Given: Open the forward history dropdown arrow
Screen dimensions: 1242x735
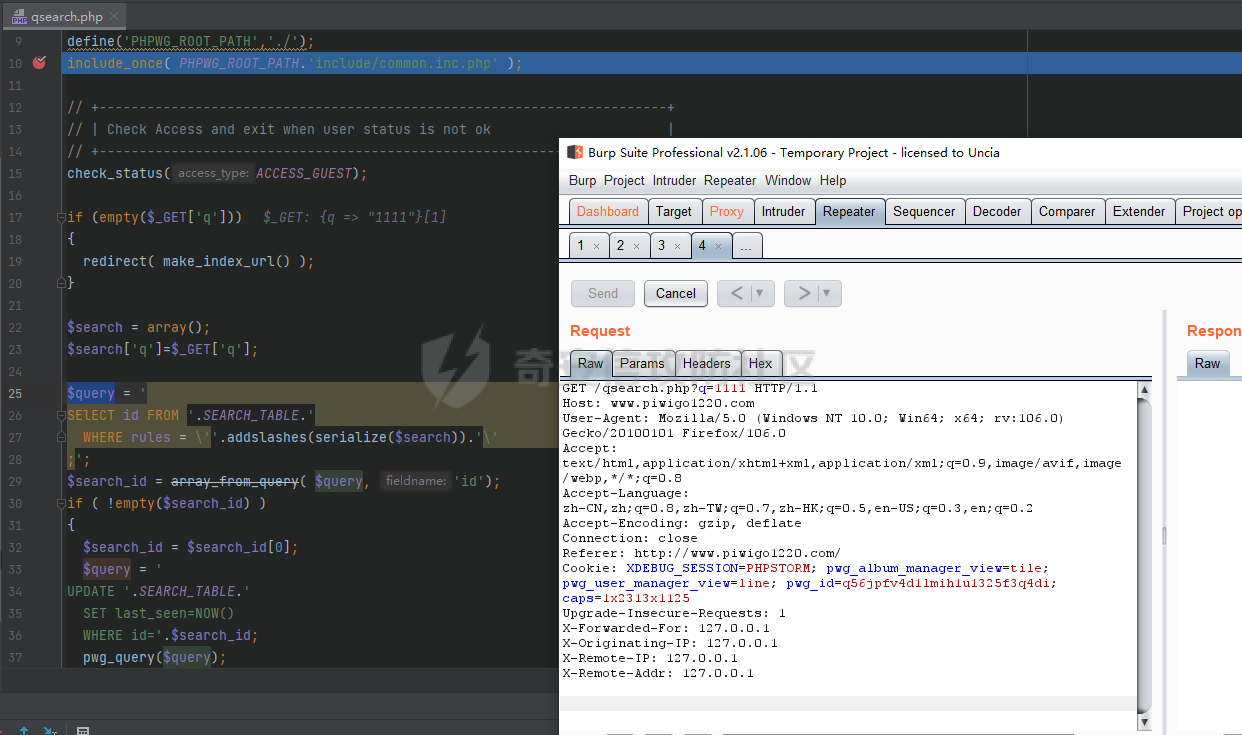Looking at the screenshot, I should coord(827,293).
